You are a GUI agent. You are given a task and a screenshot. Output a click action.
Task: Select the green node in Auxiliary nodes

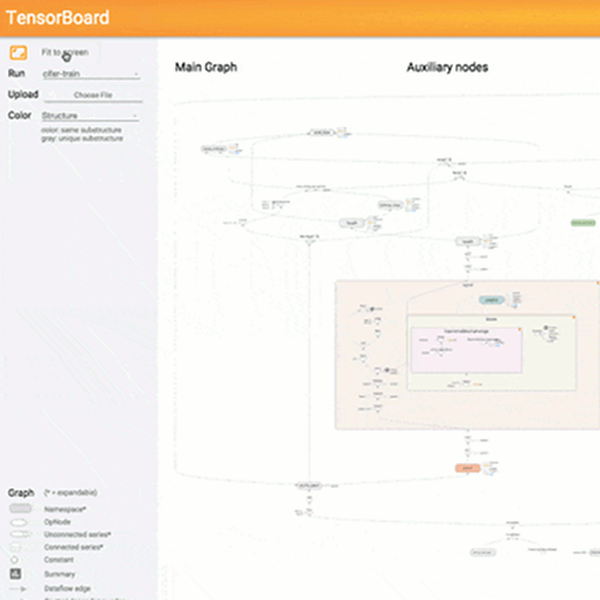click(x=582, y=222)
